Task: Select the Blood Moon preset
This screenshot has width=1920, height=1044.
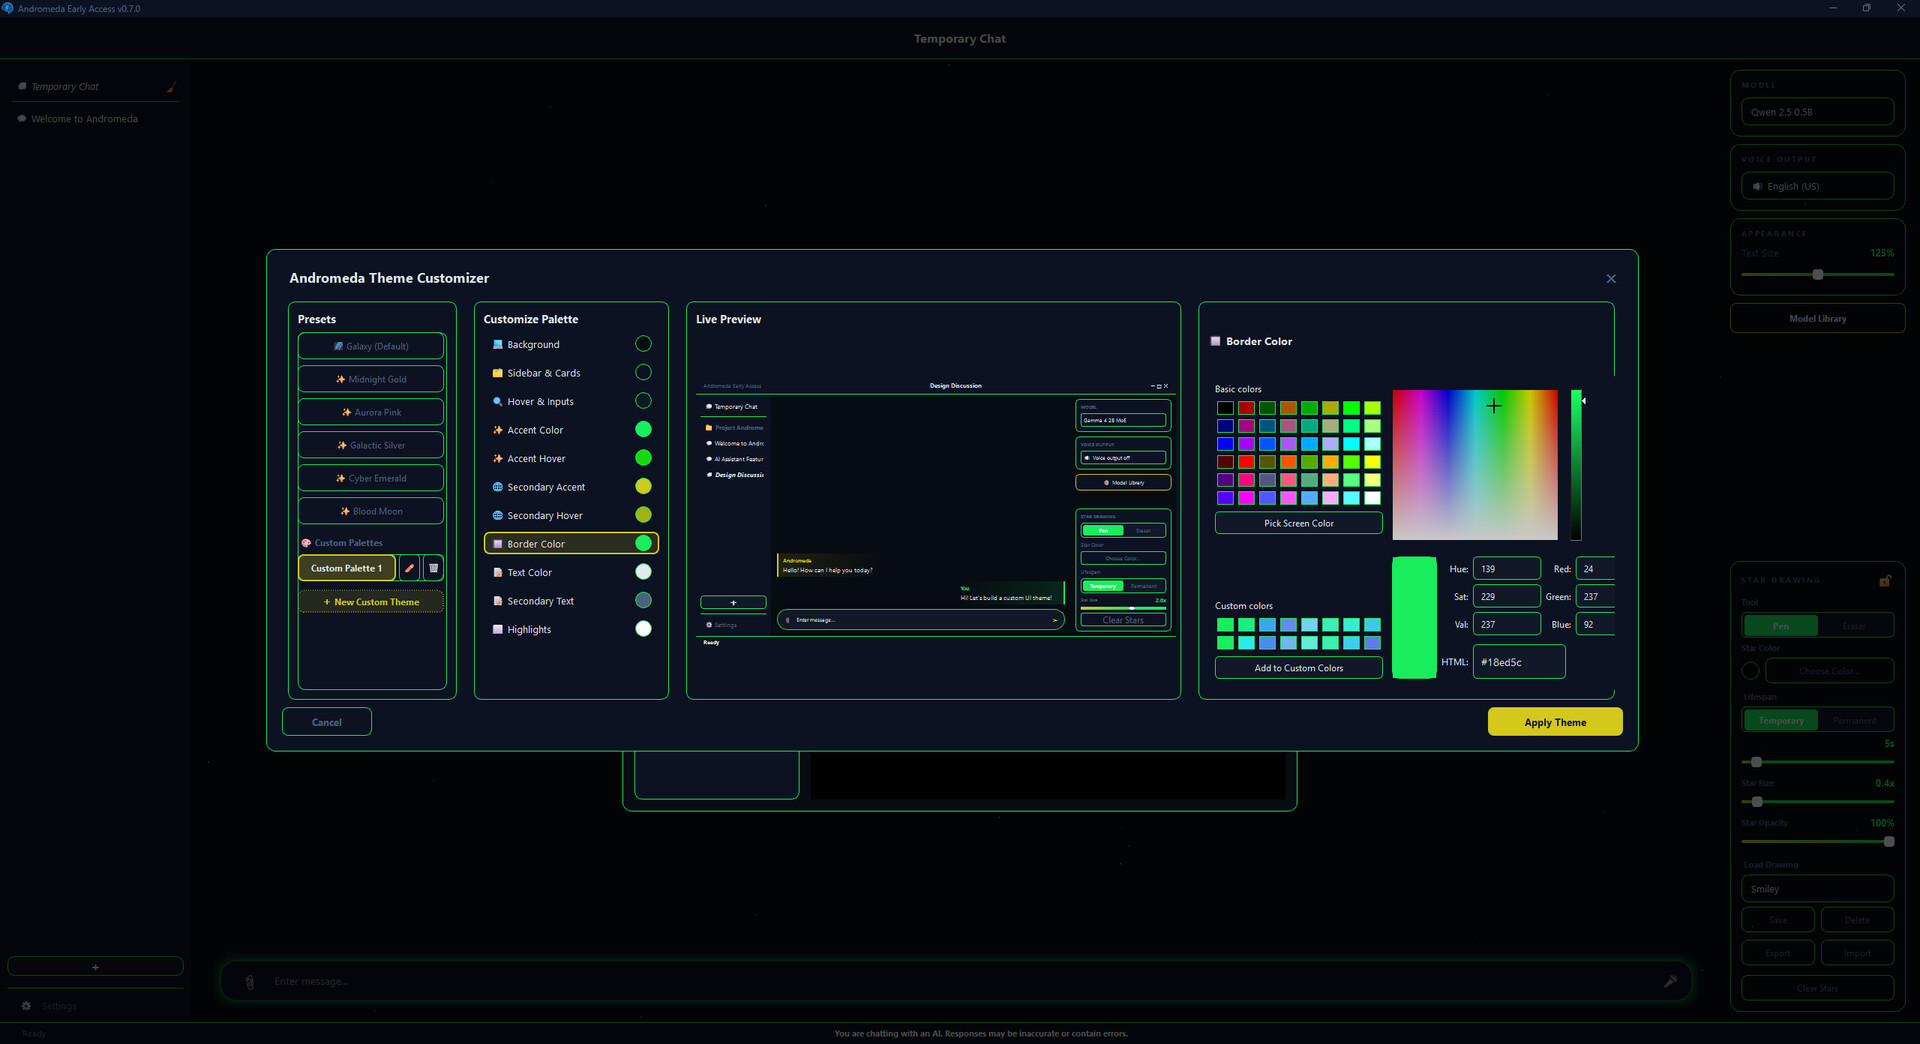Action: (371, 511)
